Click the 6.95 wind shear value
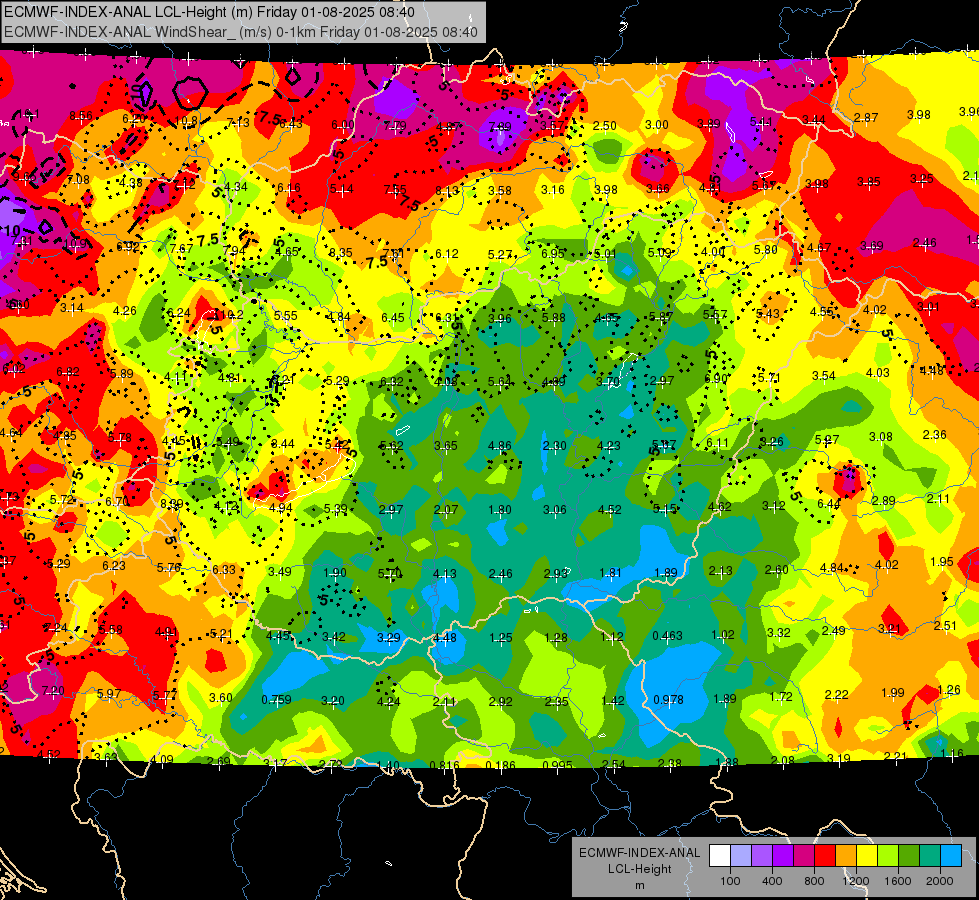Viewport: 979px width, 900px height. [553, 253]
